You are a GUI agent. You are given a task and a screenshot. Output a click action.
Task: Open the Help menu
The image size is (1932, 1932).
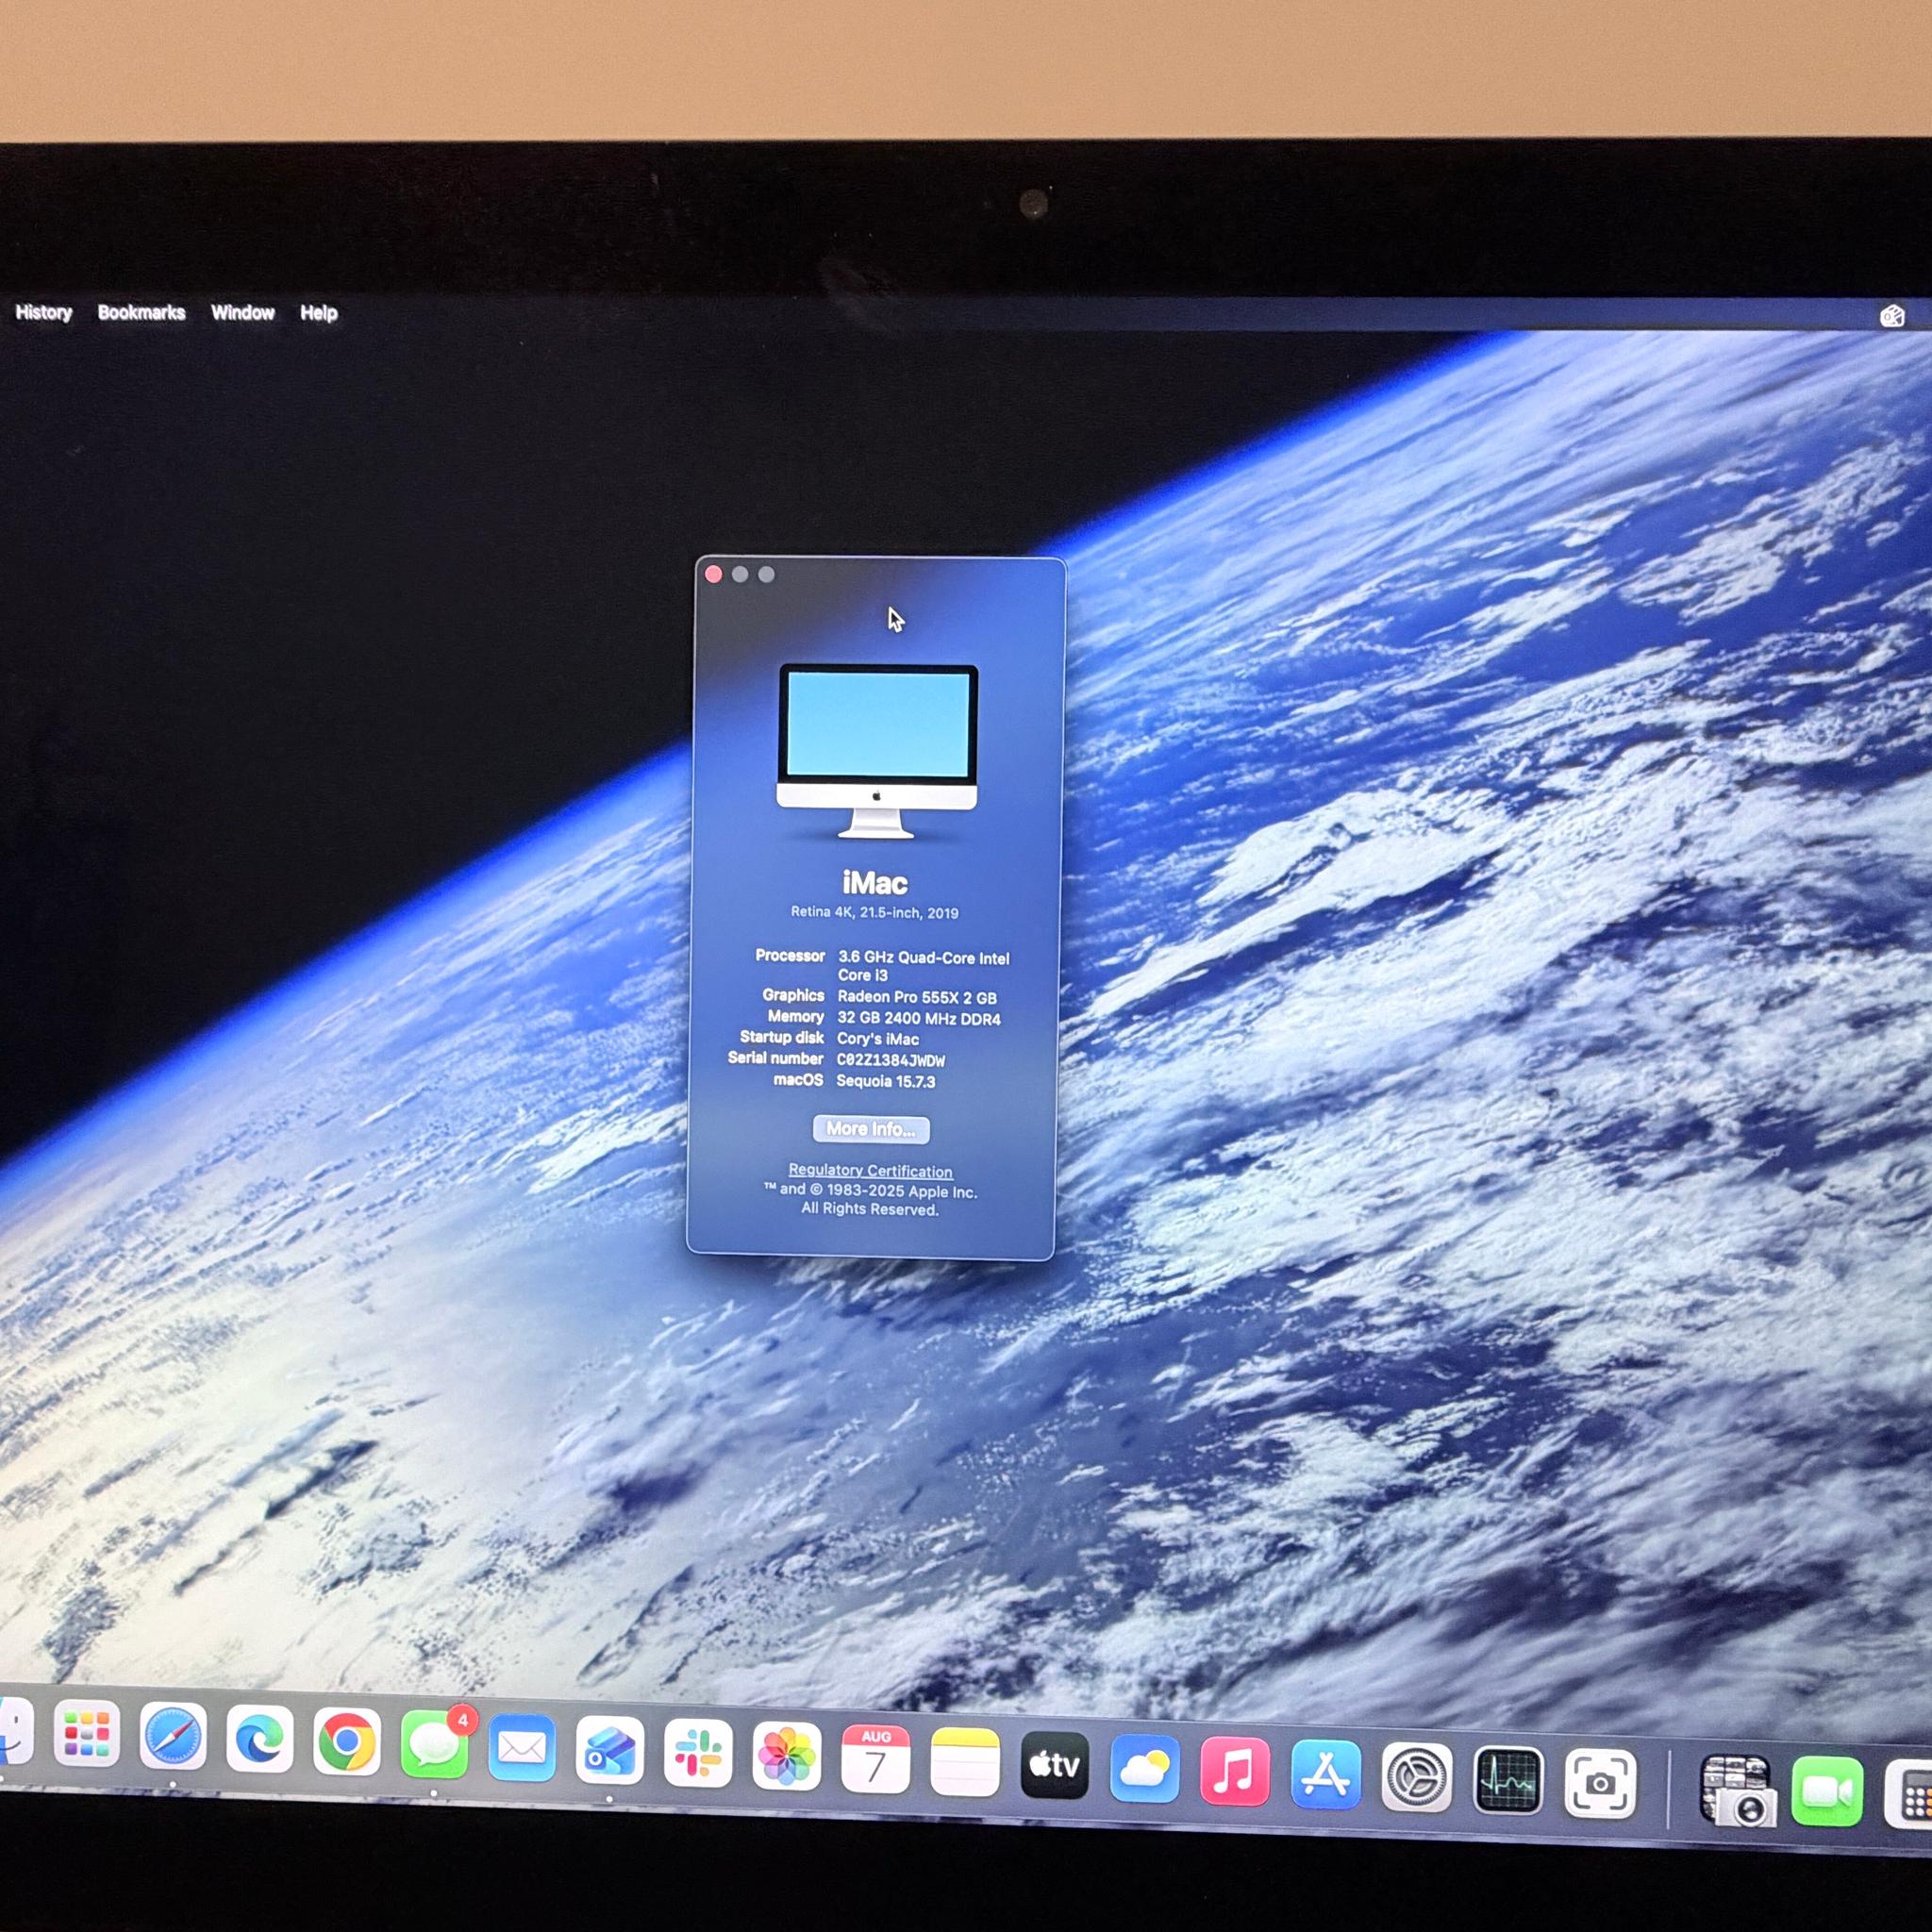(x=319, y=313)
